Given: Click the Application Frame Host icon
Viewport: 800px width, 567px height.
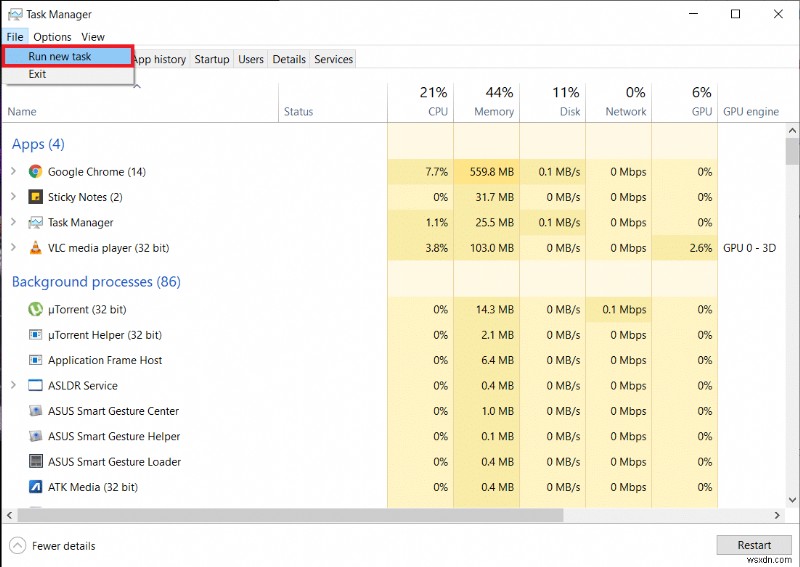Looking at the screenshot, I should [x=35, y=360].
